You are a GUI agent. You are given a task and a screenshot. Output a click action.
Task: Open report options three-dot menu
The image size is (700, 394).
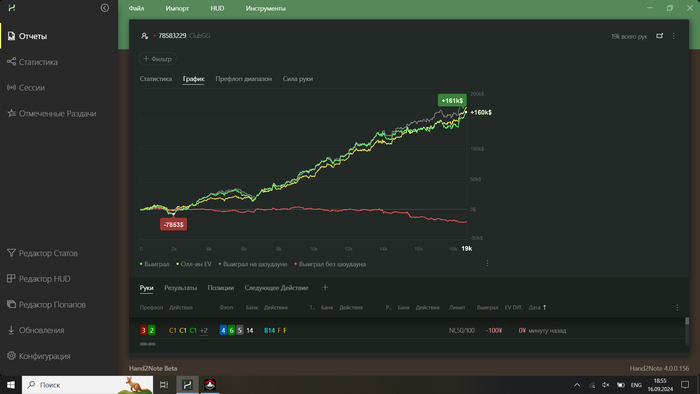(674, 36)
